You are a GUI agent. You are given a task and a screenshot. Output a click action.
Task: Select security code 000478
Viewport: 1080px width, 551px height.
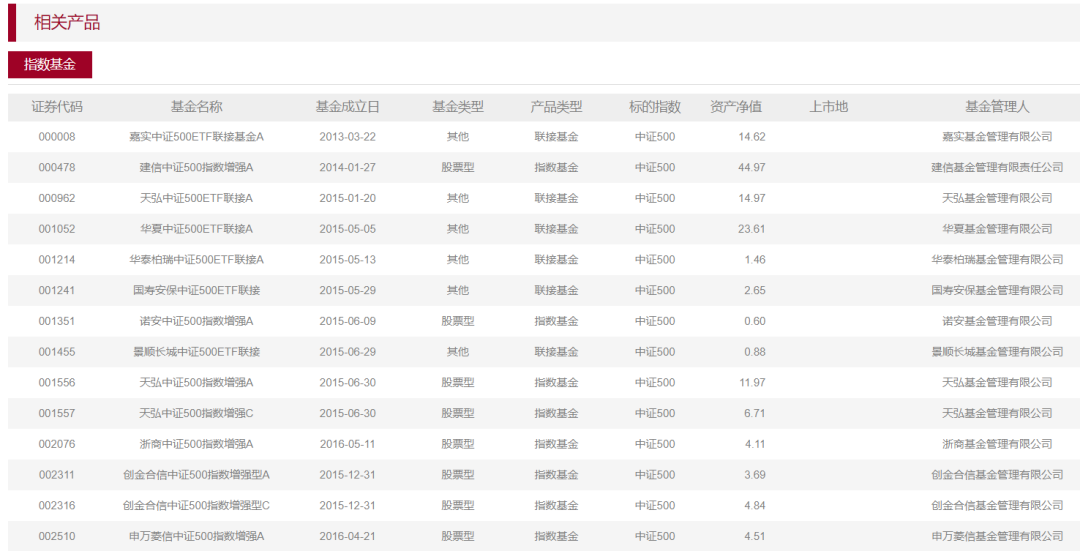tap(57, 167)
